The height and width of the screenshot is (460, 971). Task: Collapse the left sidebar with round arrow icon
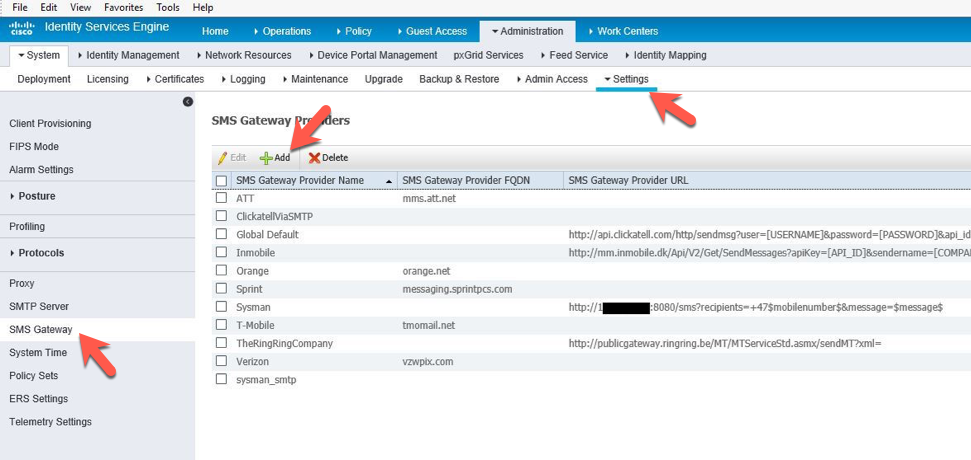click(188, 102)
